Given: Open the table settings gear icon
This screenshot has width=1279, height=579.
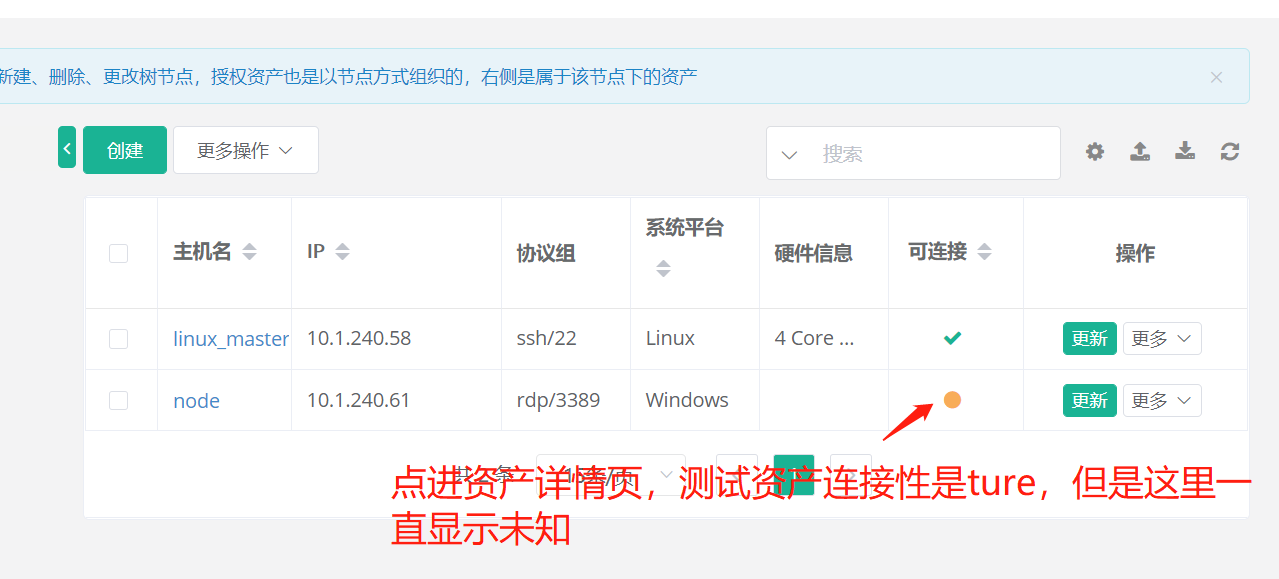Looking at the screenshot, I should [1095, 152].
